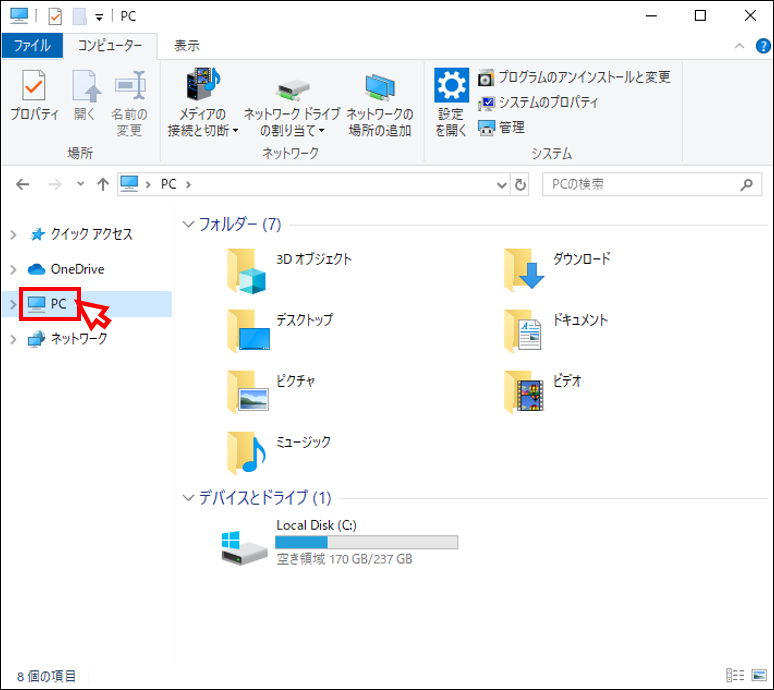The height and width of the screenshot is (690, 774).
Task: Expand the OneDrive tree node
Action: tap(13, 269)
